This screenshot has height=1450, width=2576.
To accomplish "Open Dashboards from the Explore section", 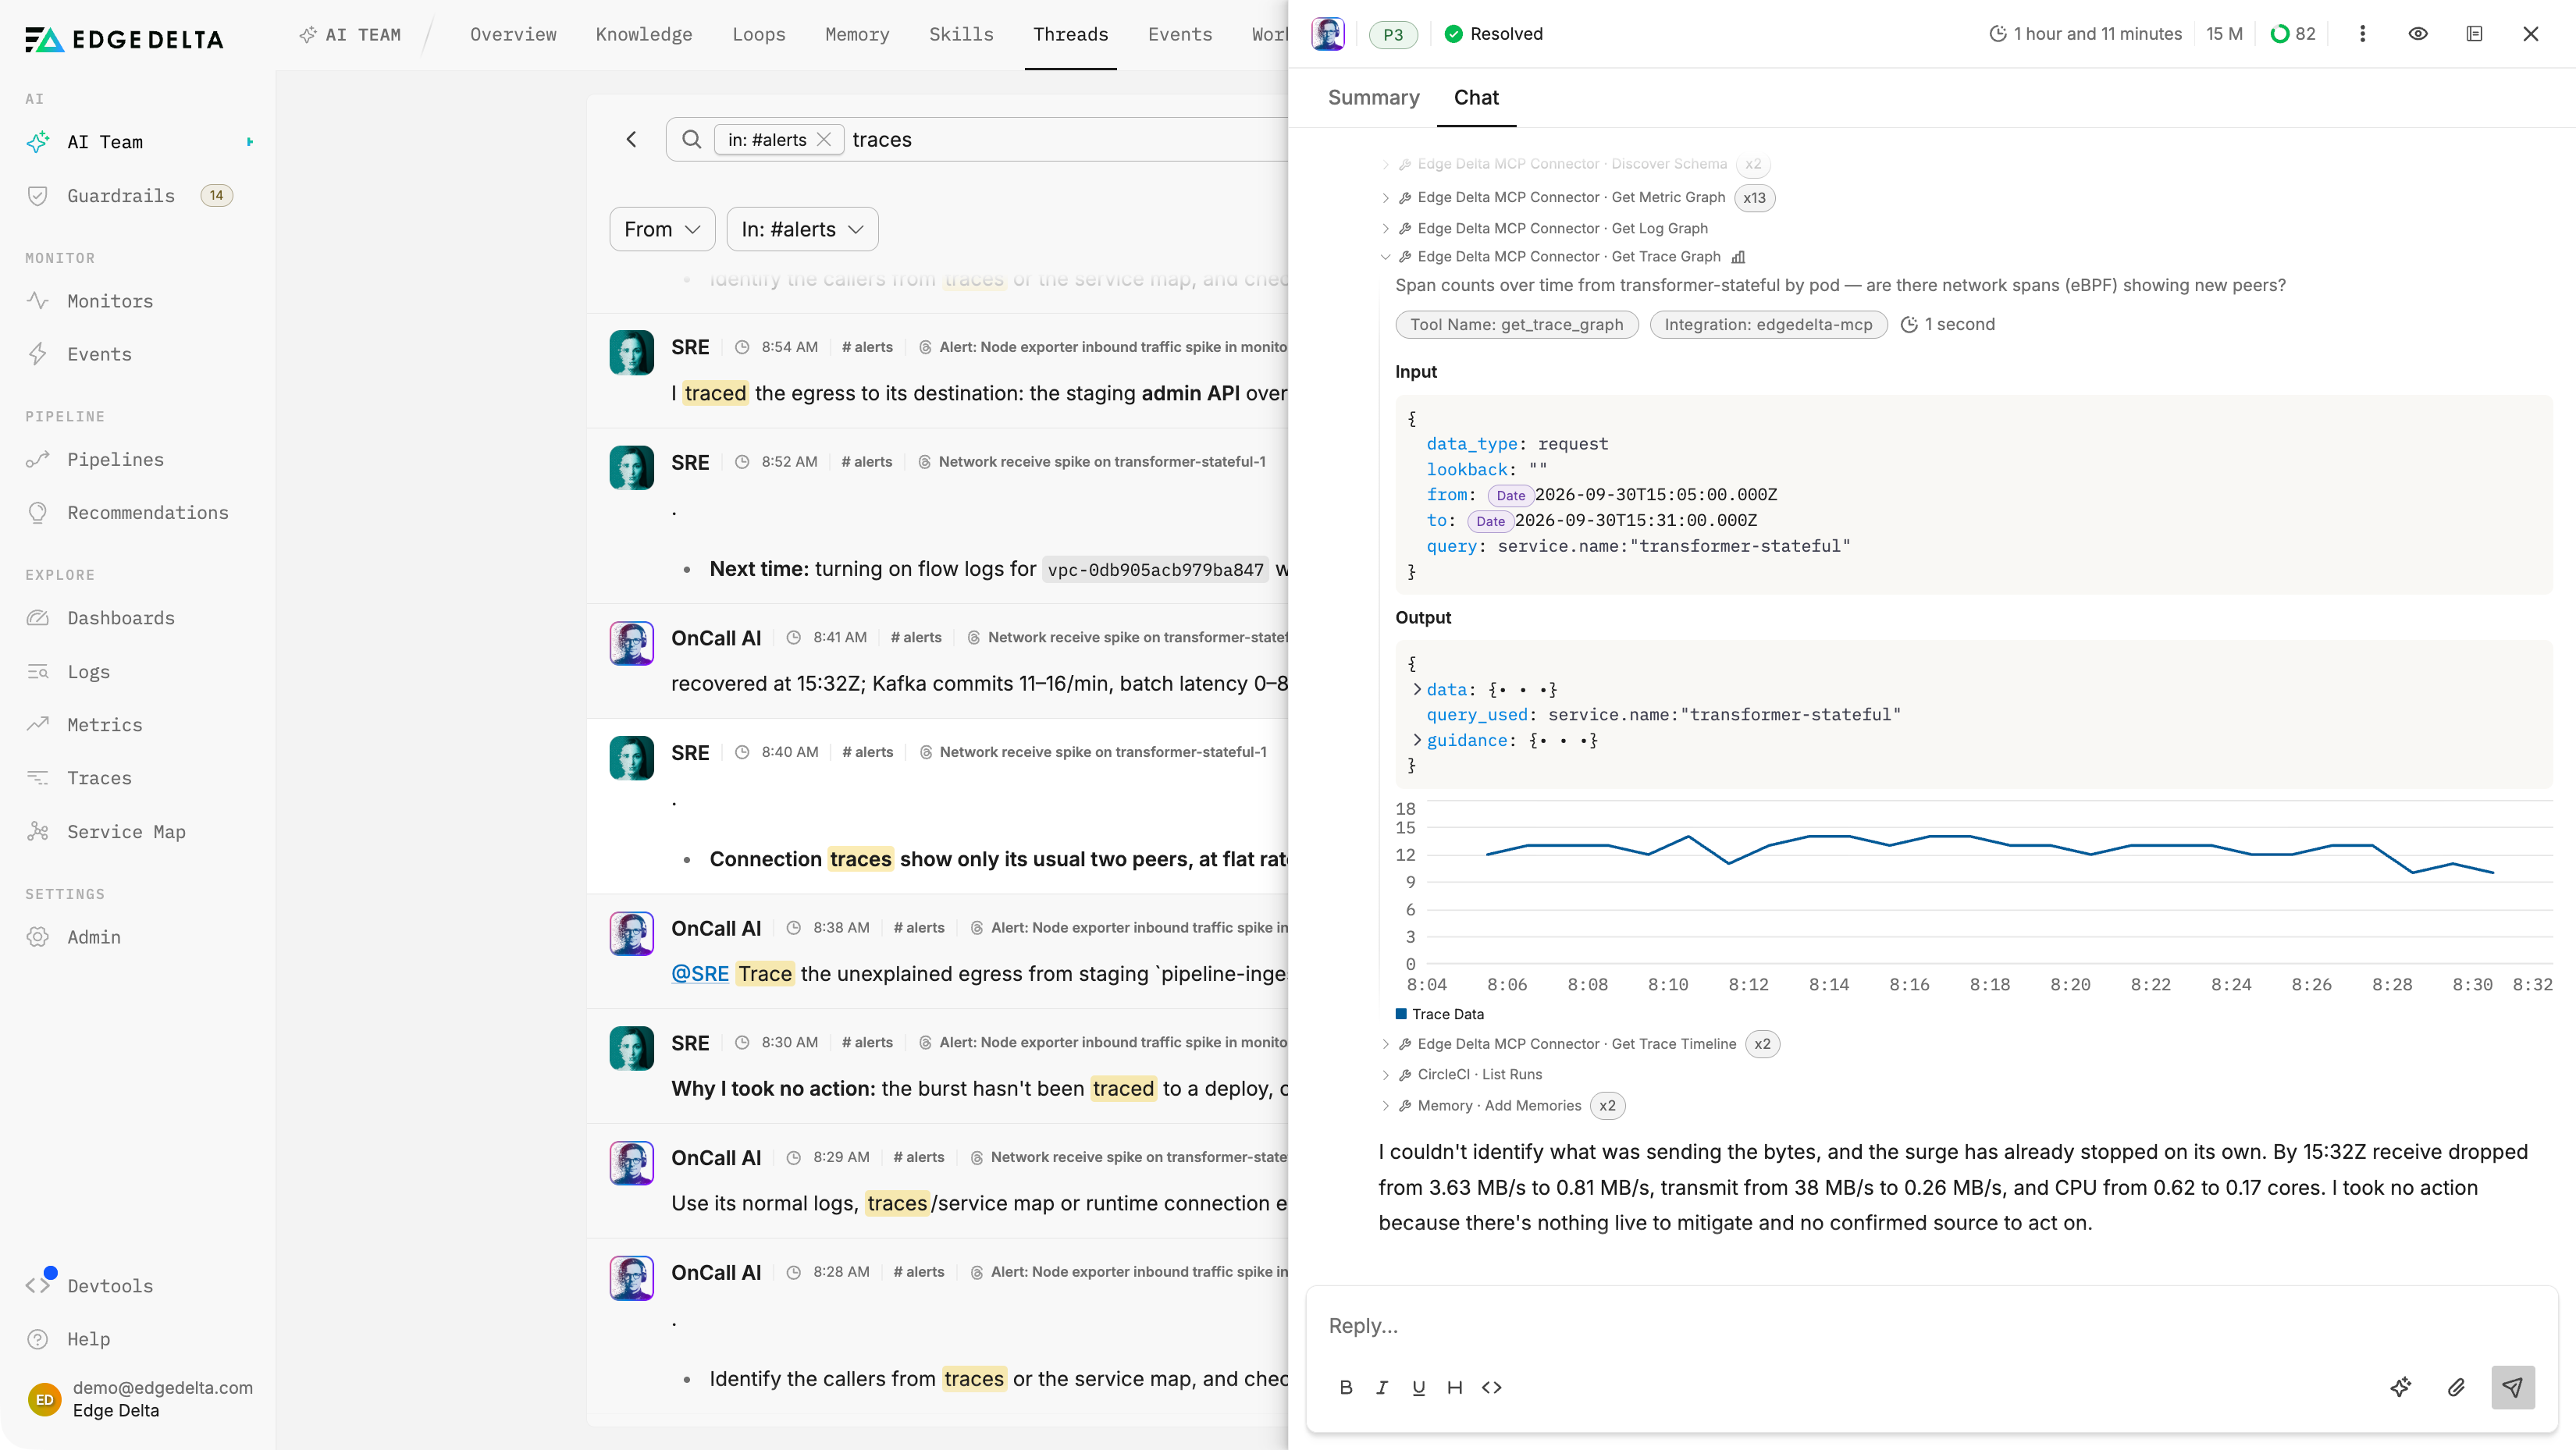I will point(121,618).
